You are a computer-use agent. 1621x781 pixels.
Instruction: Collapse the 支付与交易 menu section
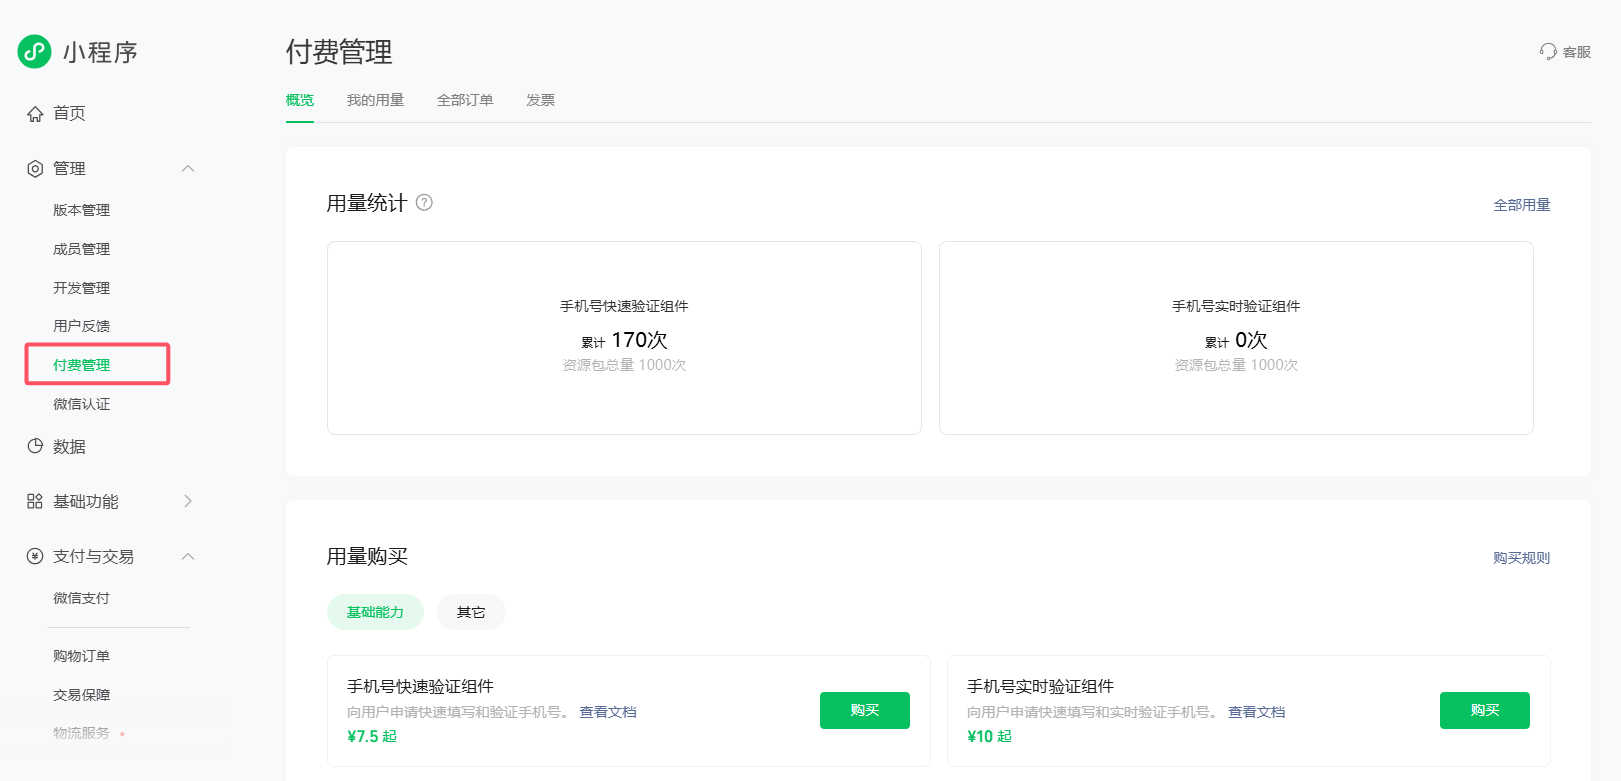[x=188, y=556]
